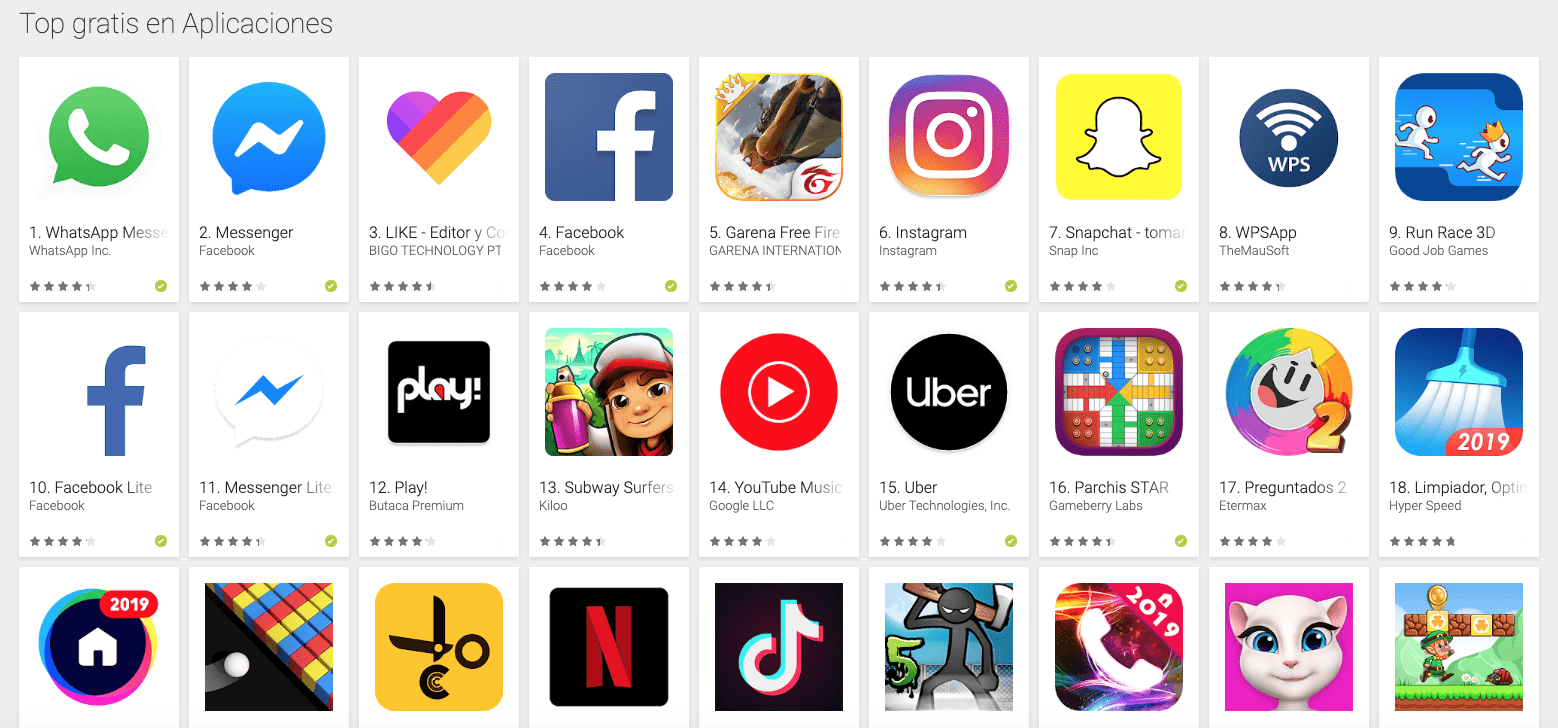1558x728 pixels.
Task: Click the Preguntados 2 title
Action: [1282, 487]
